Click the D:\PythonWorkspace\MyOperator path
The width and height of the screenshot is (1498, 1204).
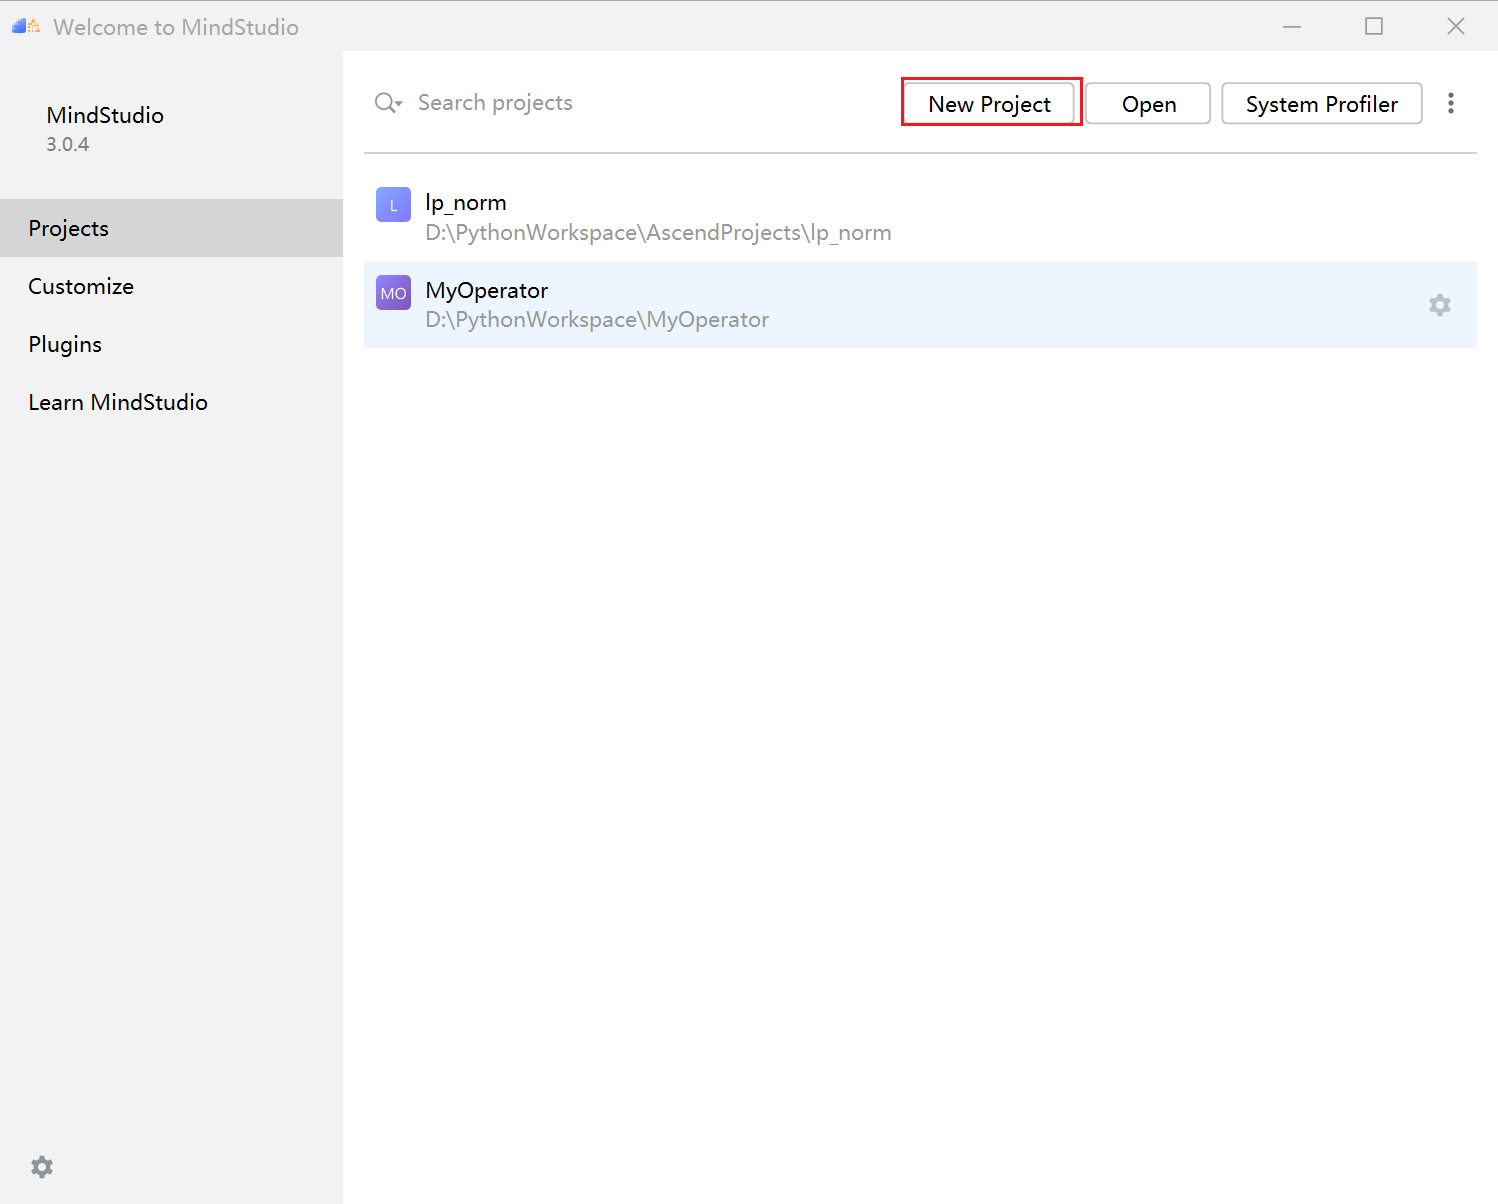[x=597, y=320]
